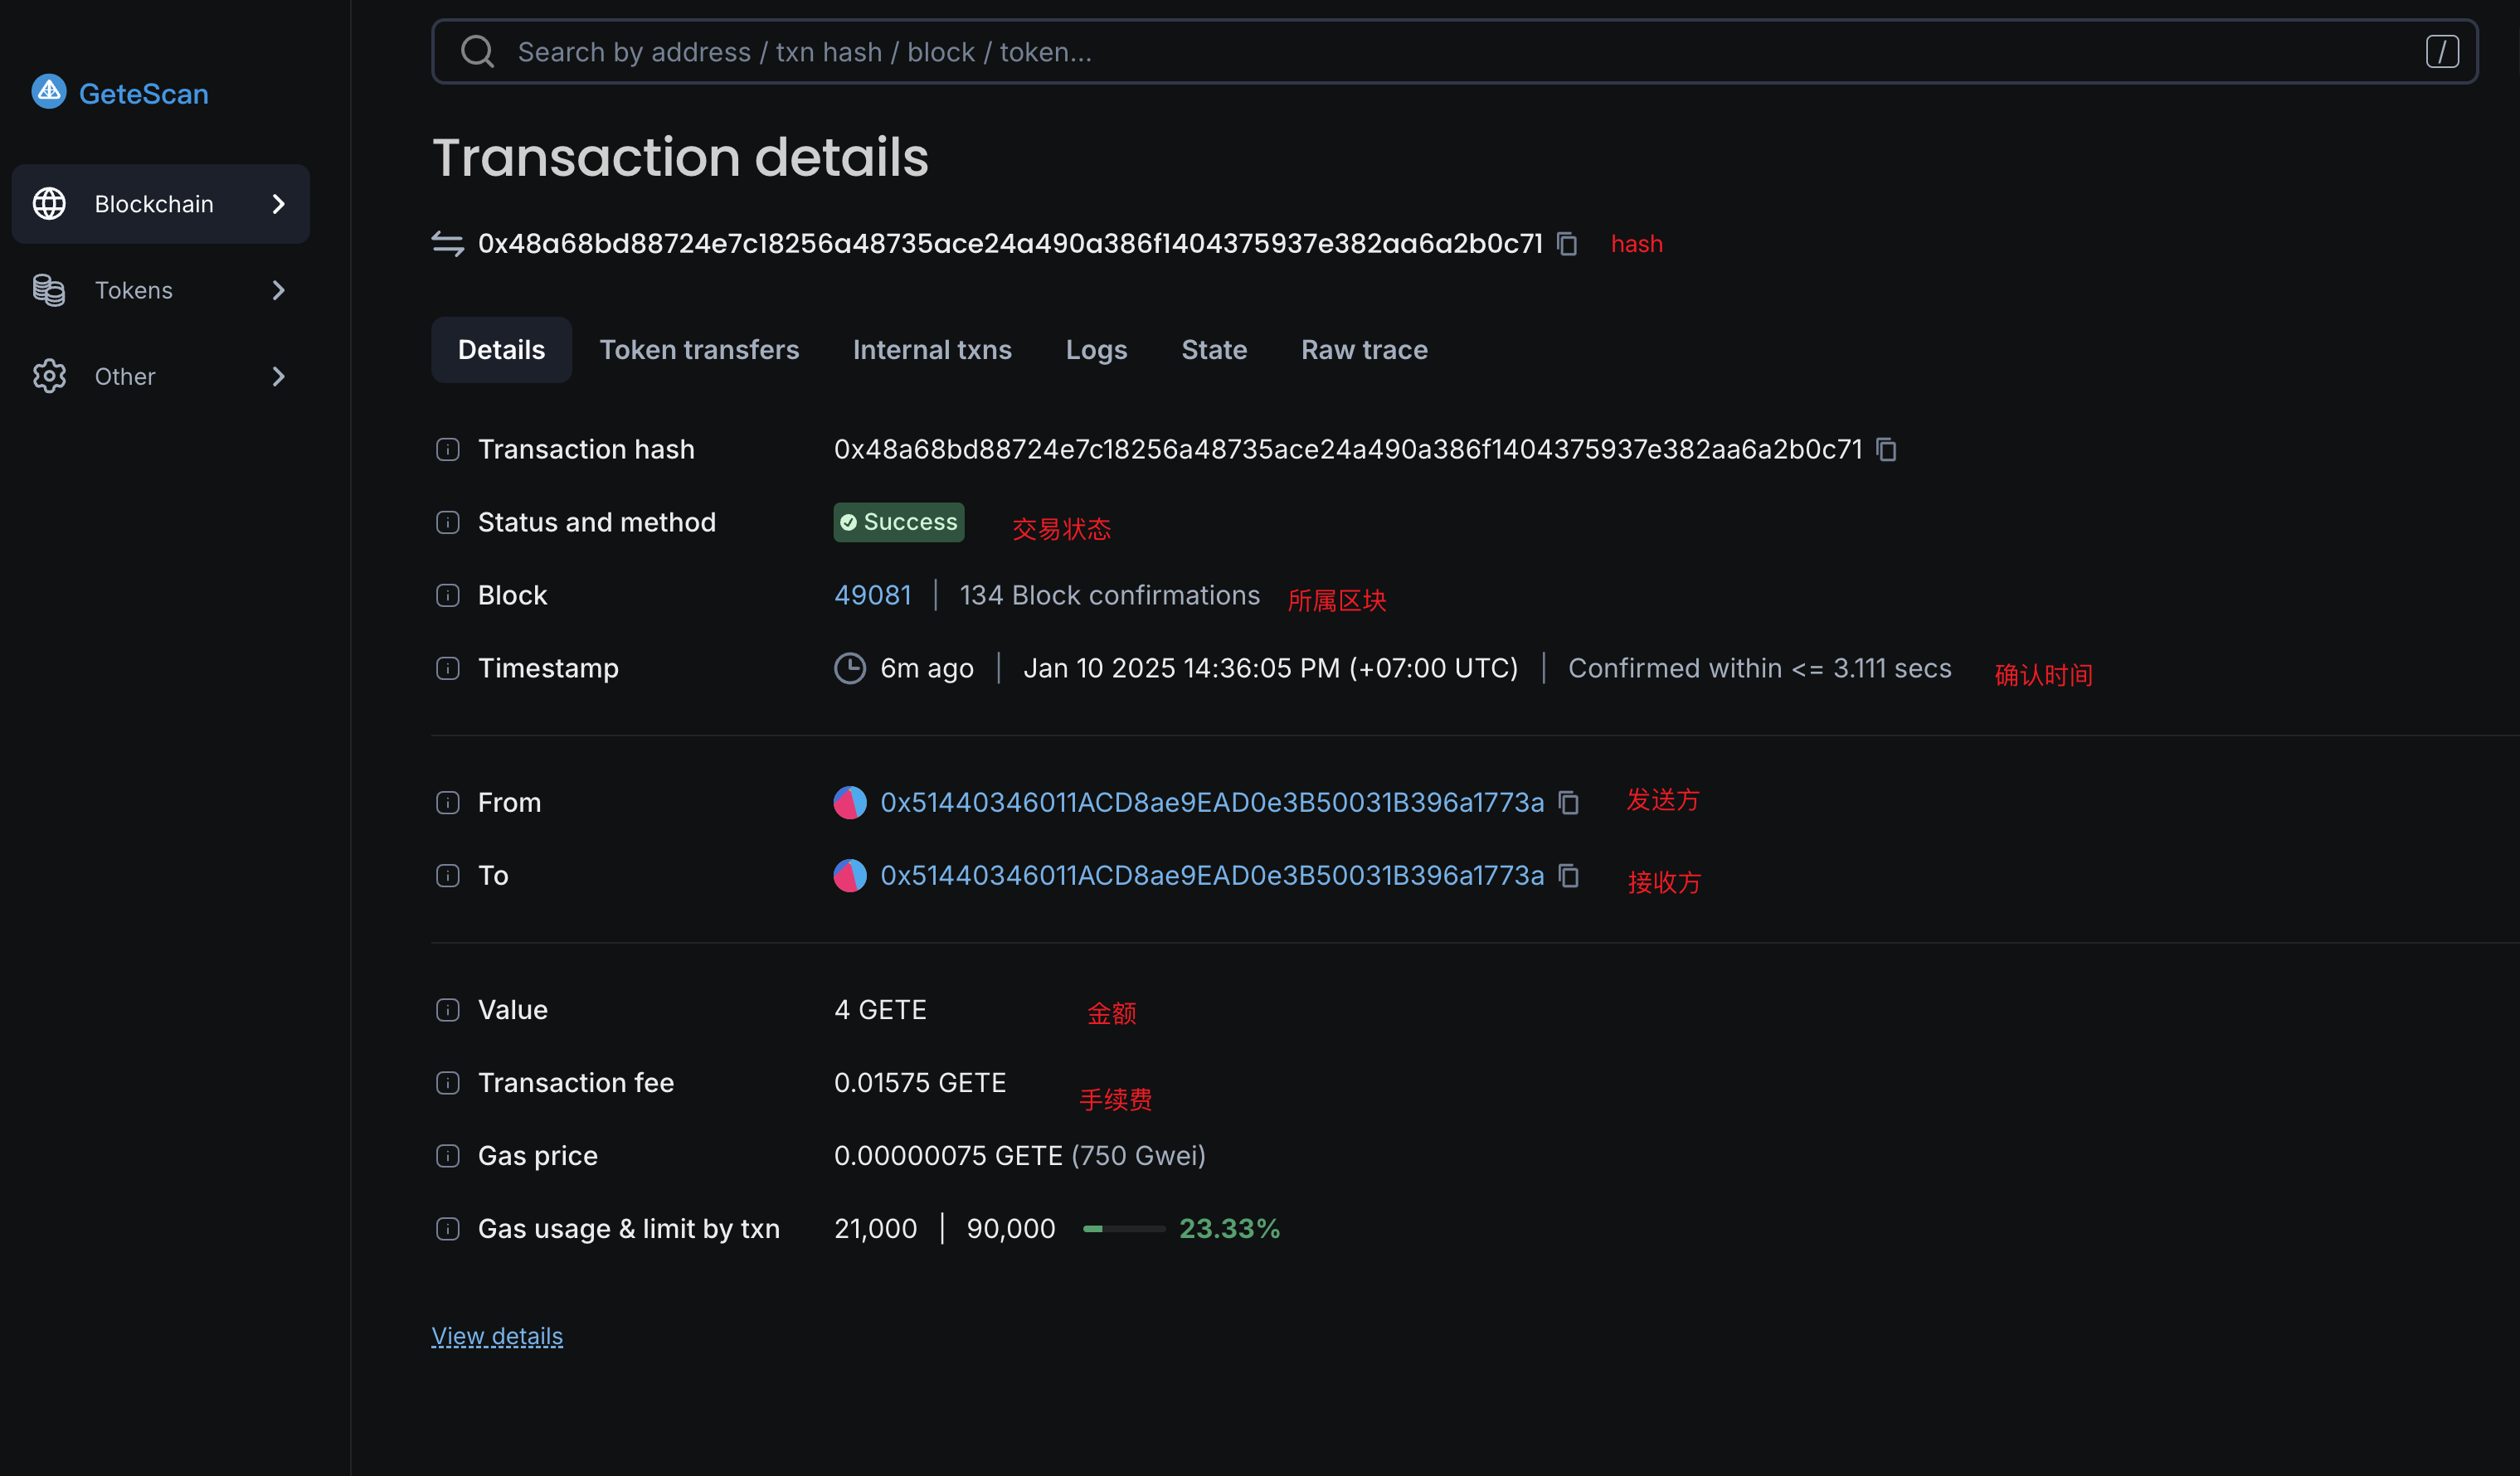The width and height of the screenshot is (2520, 1476).
Task: Copy the transaction hash in the header
Action: pos(1567,244)
